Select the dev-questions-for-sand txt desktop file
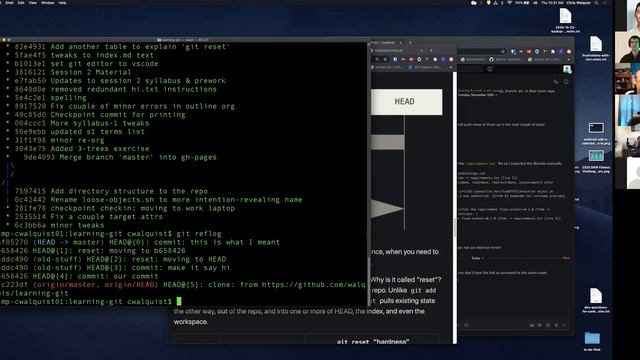The image size is (640, 360). coord(596,300)
